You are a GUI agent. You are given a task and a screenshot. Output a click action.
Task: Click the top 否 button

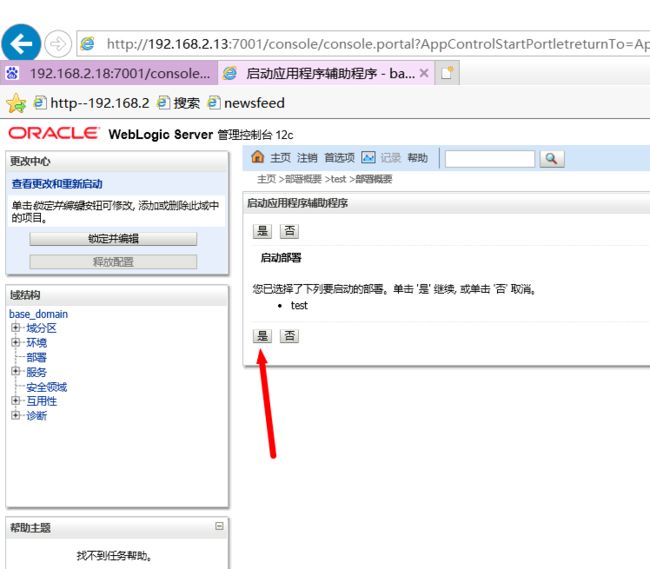pos(289,231)
